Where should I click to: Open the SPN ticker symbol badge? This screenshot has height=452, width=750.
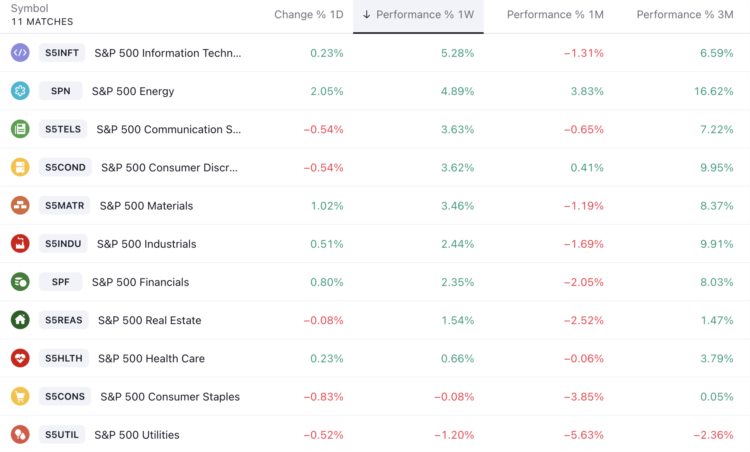click(x=60, y=91)
